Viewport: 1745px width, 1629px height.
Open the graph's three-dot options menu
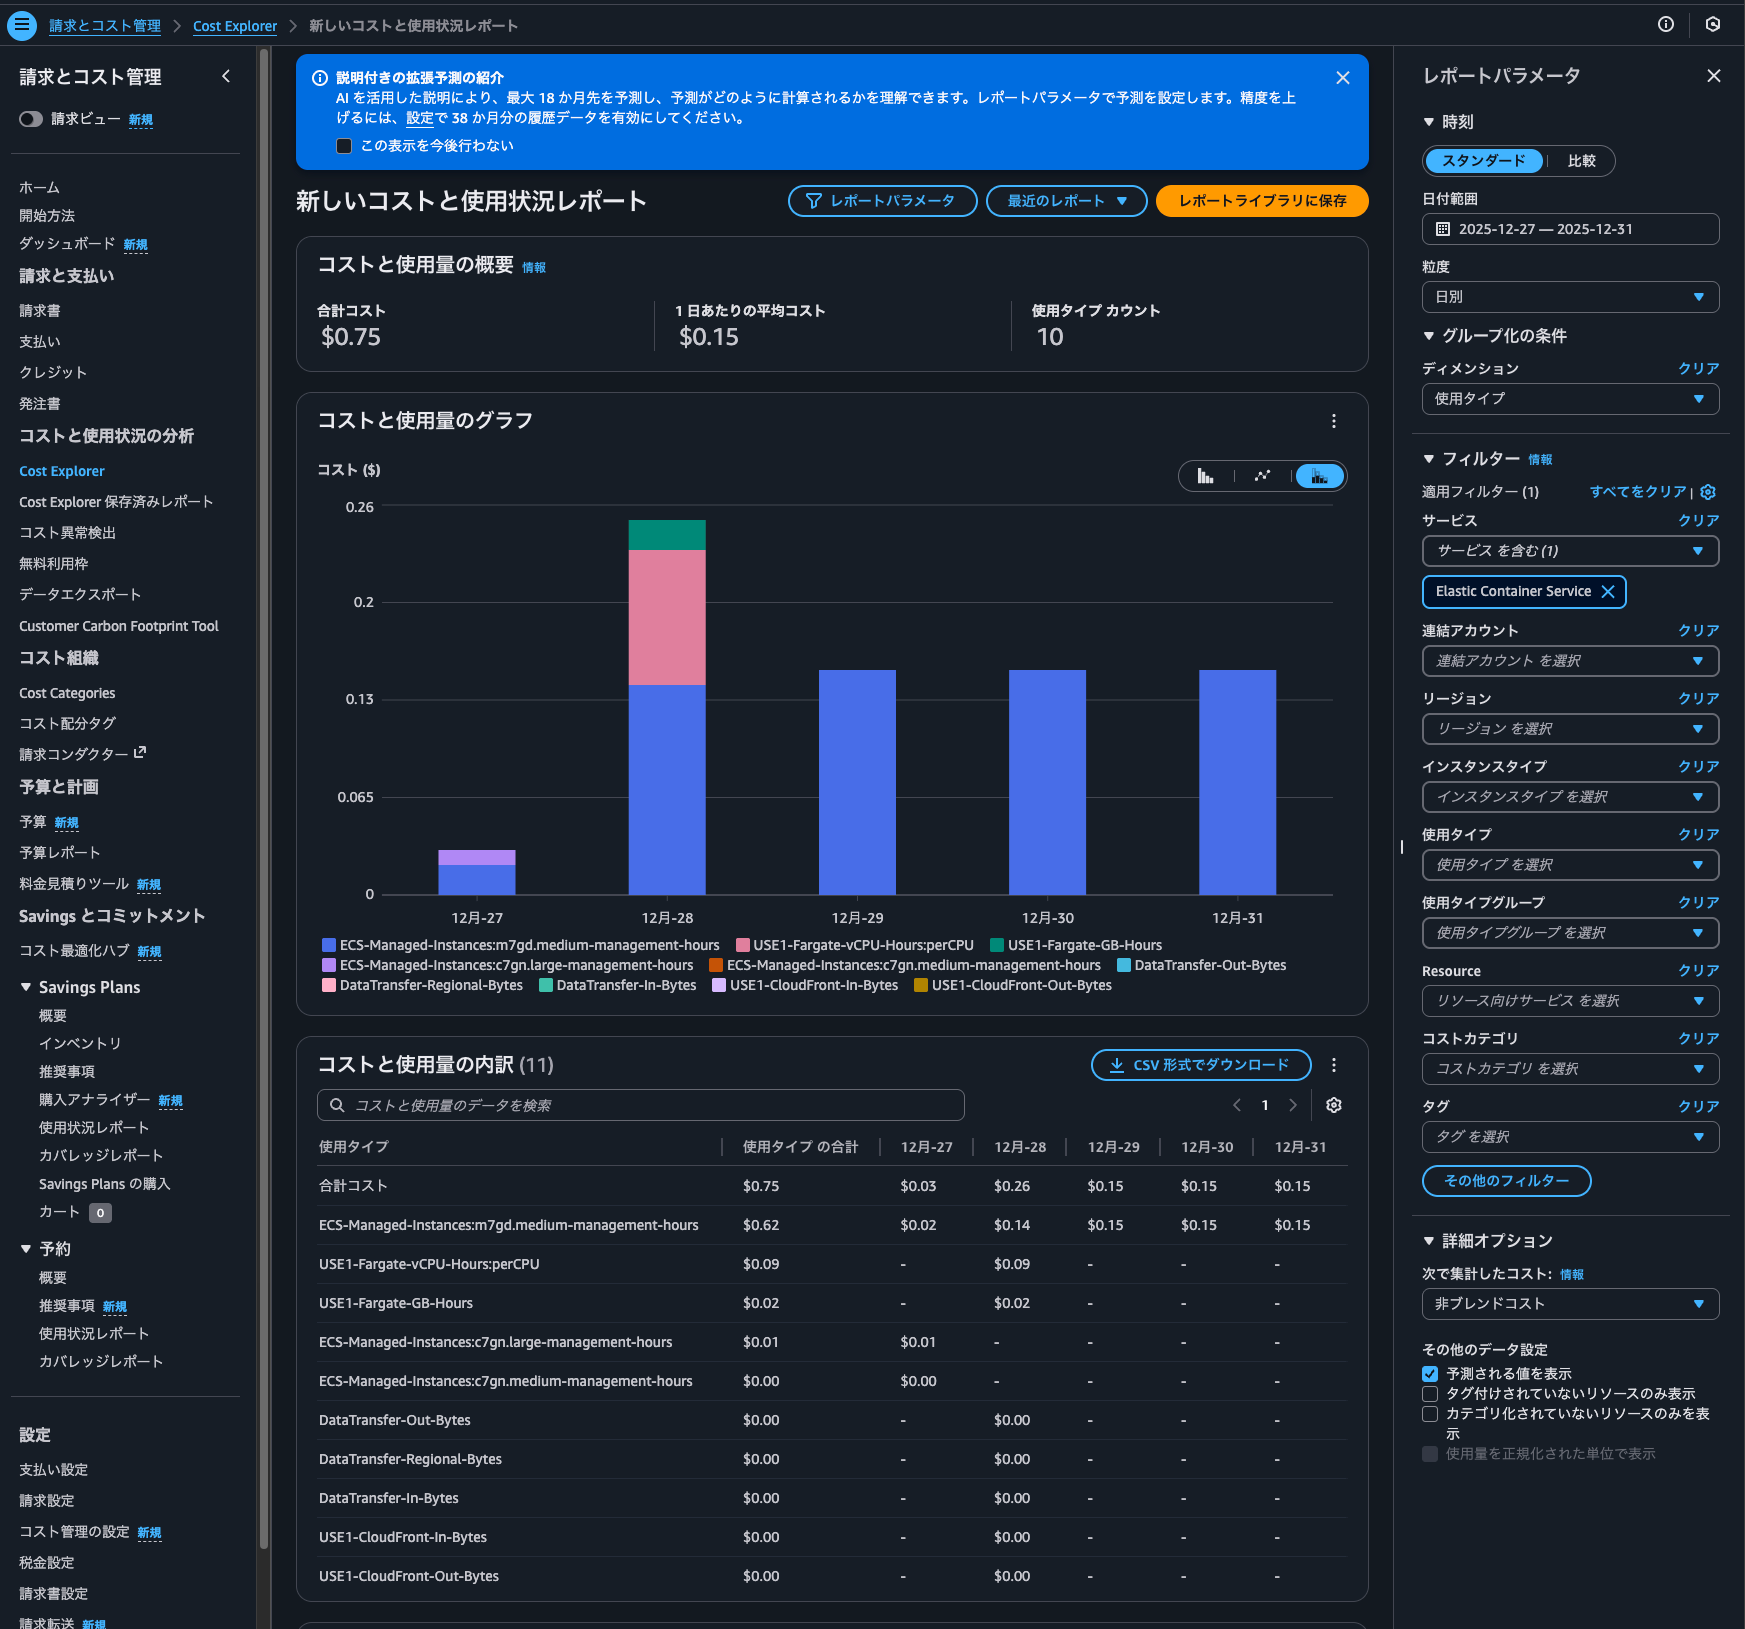point(1333,421)
